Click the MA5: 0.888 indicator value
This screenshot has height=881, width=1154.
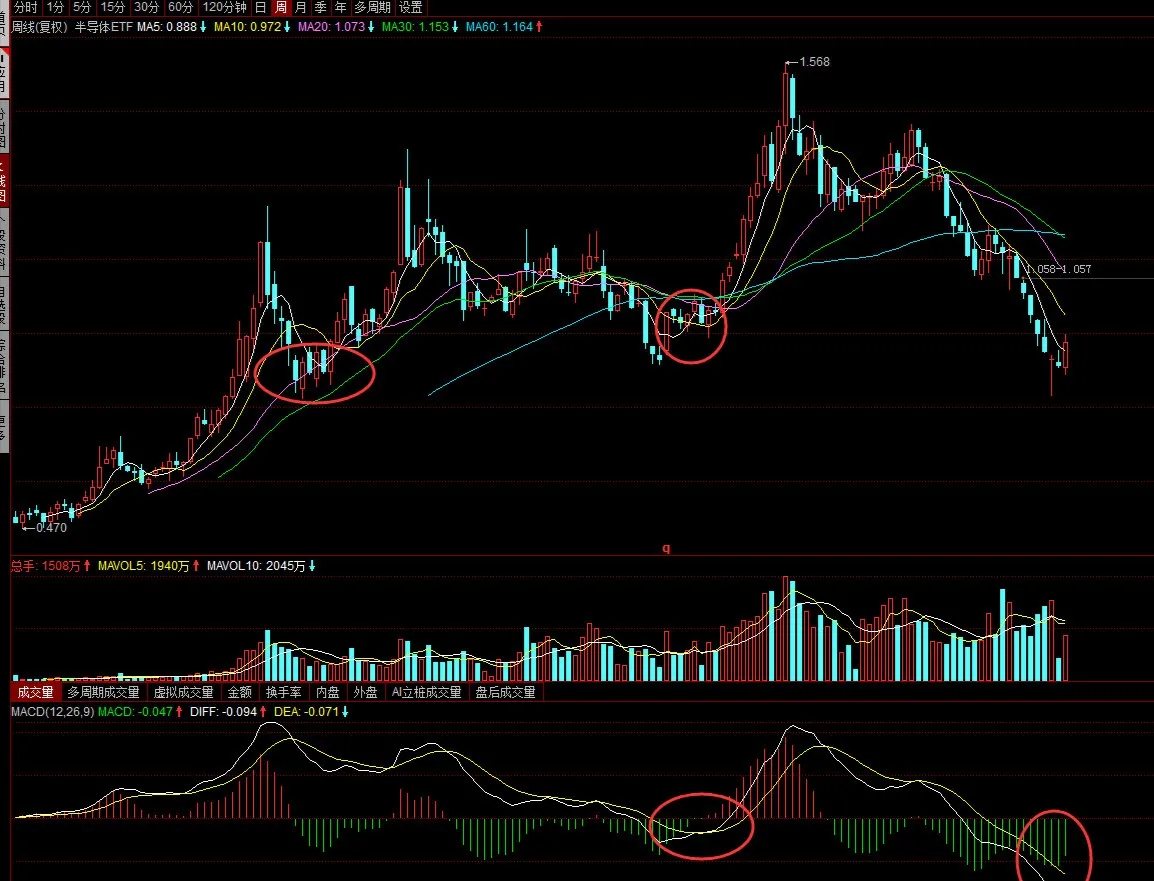point(166,26)
